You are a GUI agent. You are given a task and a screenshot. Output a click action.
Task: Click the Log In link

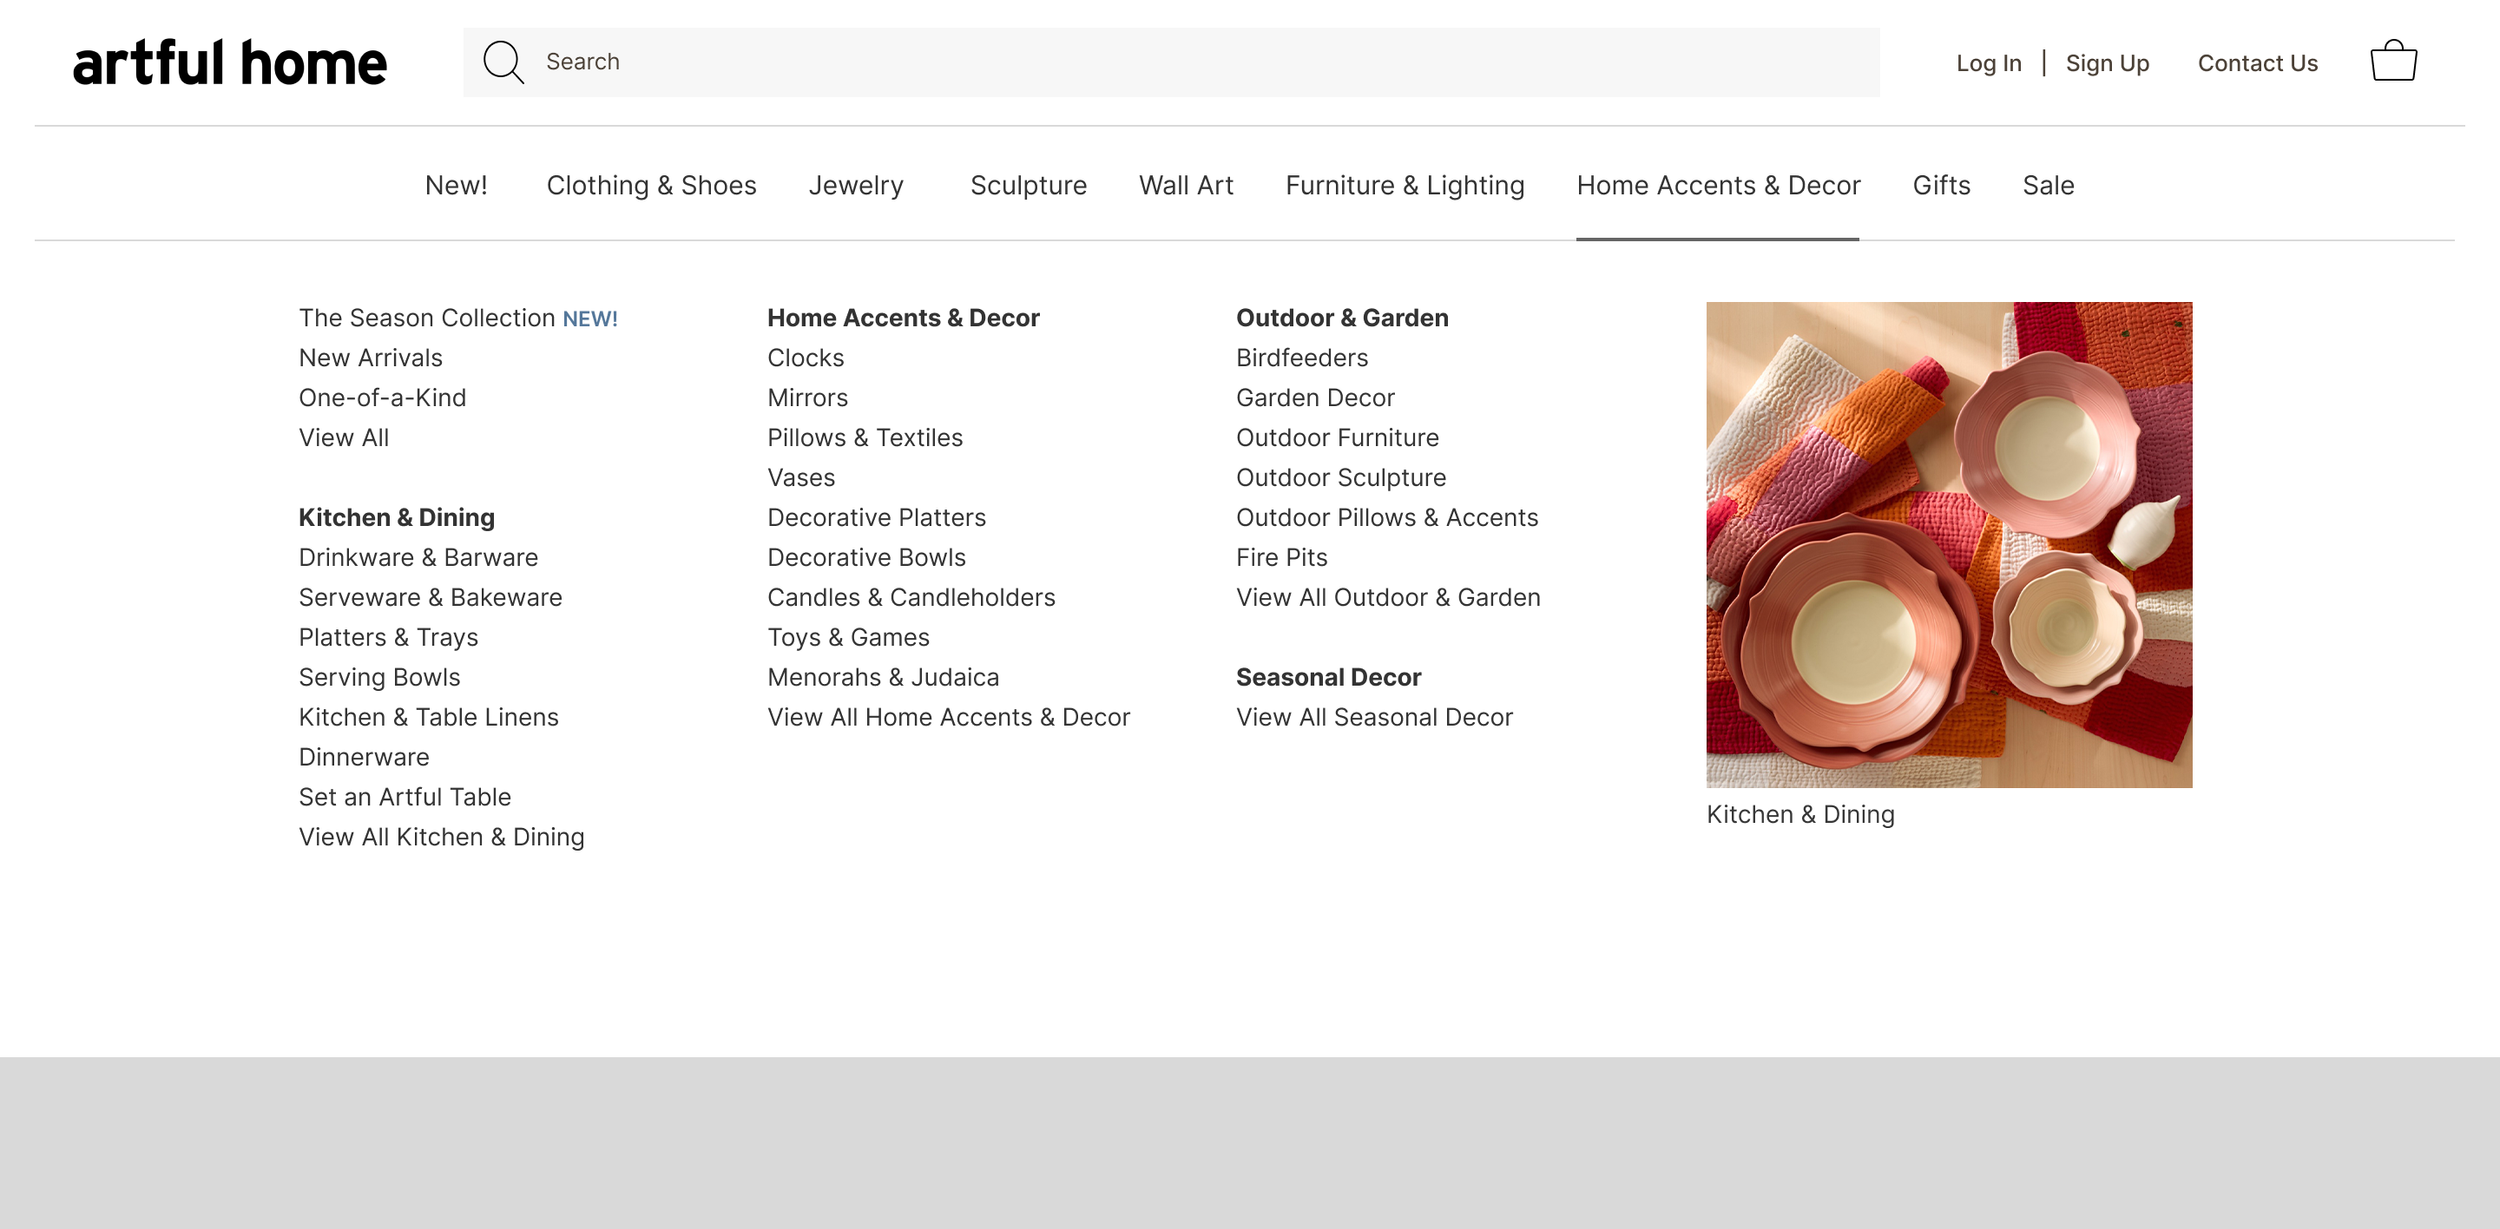coord(1988,63)
